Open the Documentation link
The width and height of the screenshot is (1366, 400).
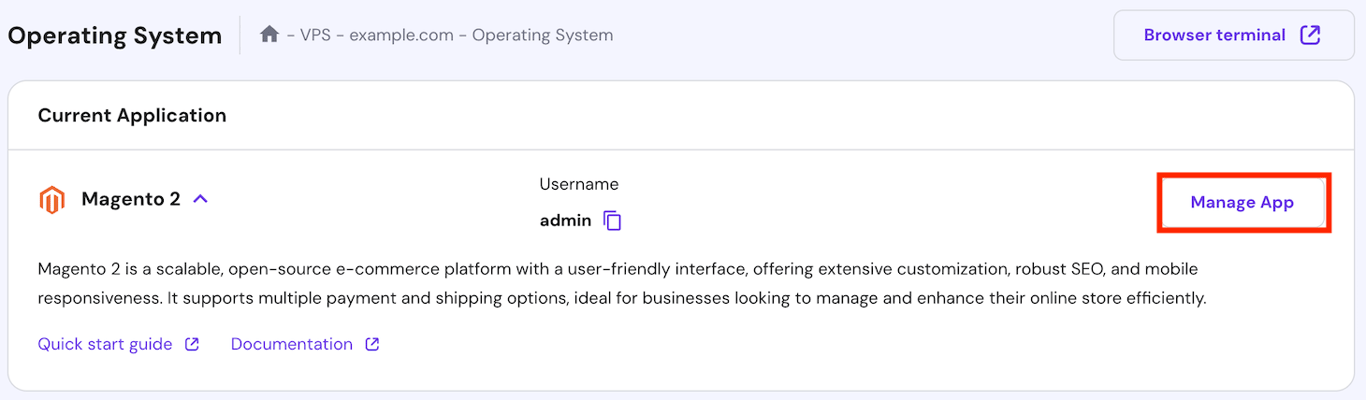click(x=292, y=344)
